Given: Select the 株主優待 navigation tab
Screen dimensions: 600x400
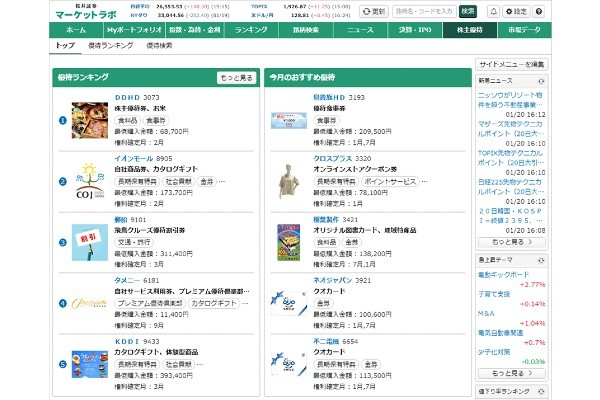Looking at the screenshot, I should coord(470,30).
